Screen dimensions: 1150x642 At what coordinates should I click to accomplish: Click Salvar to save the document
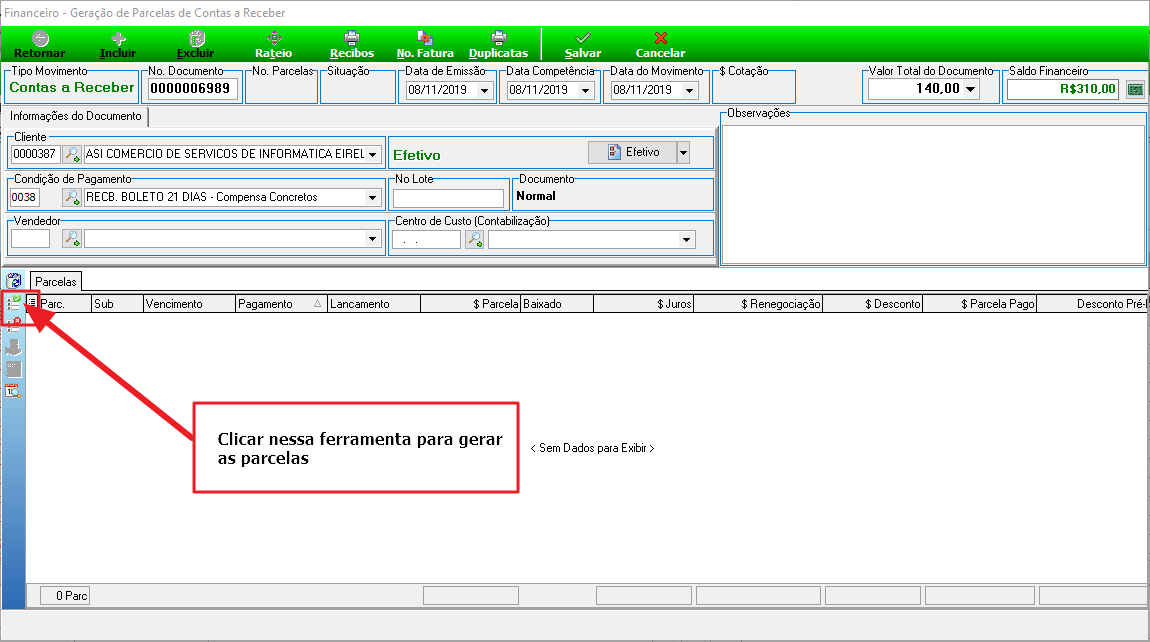tap(583, 45)
